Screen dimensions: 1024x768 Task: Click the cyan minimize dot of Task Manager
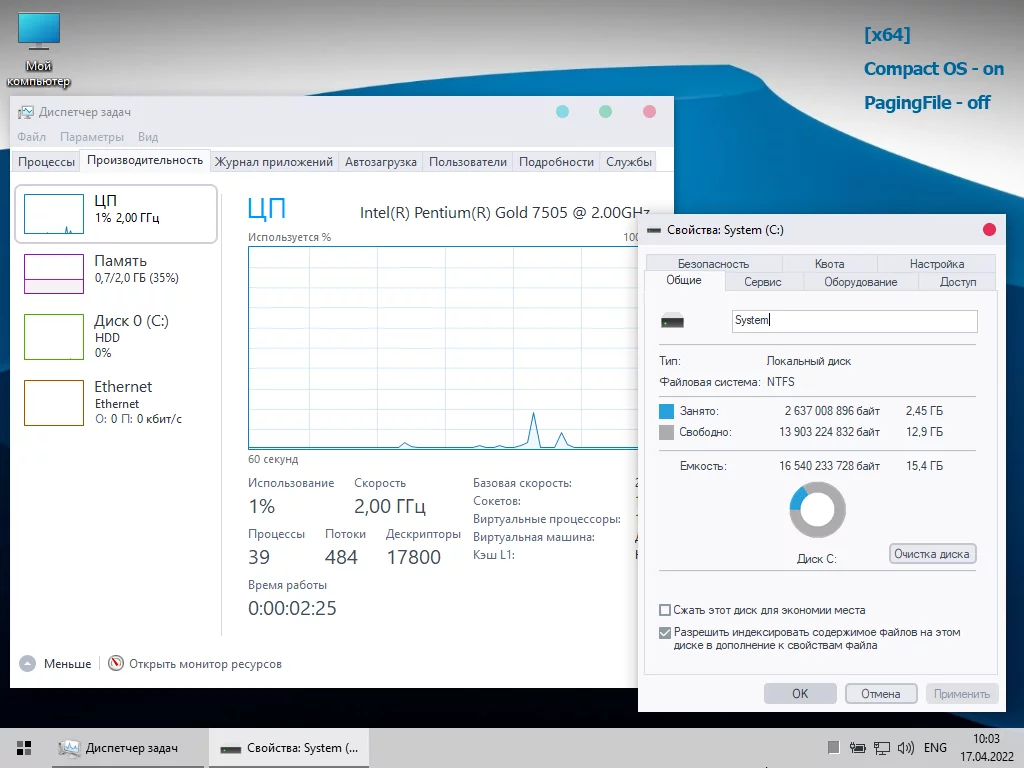pyautogui.click(x=562, y=112)
